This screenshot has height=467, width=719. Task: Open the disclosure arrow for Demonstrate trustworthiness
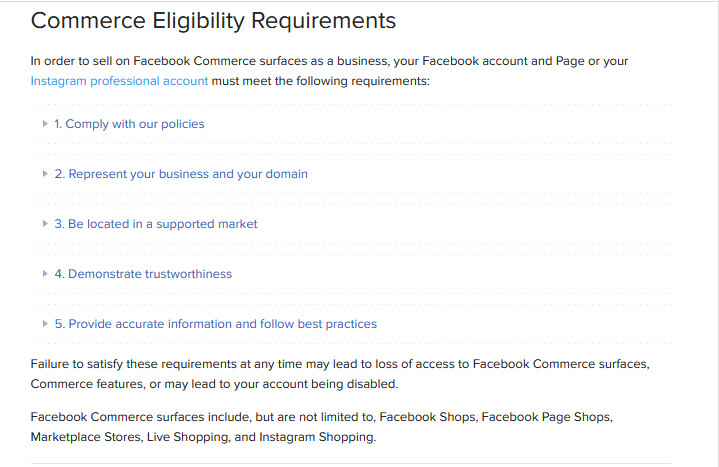coord(45,273)
